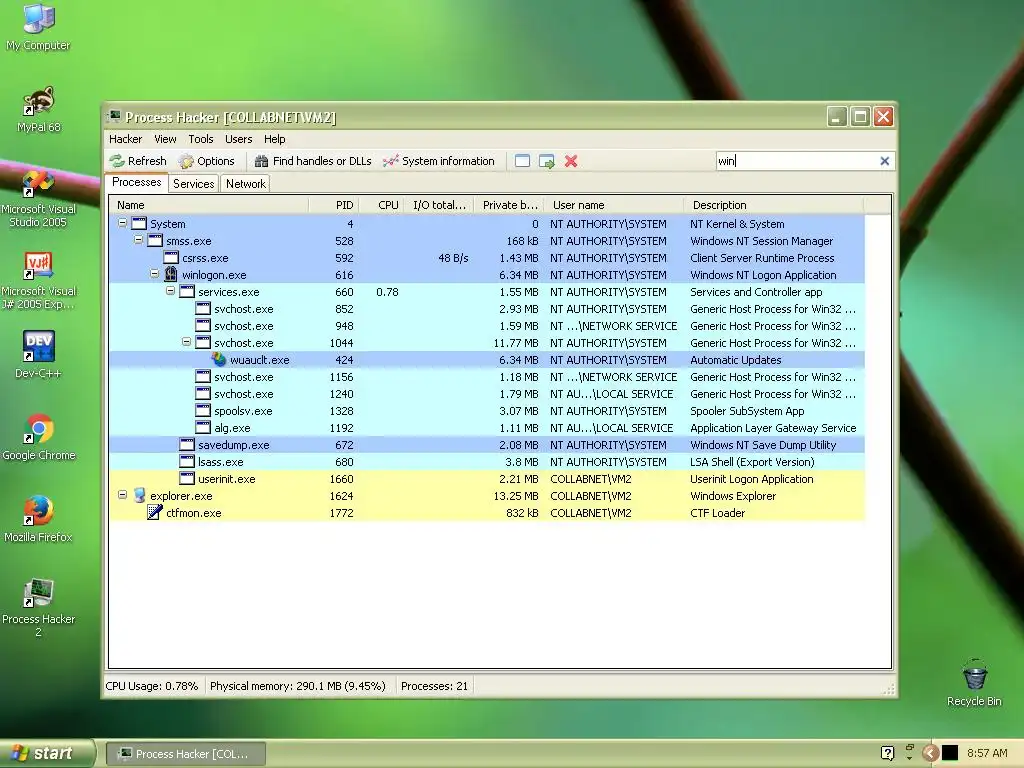Click the red X terminate-window toolbar icon
The image size is (1024, 768).
571,161
